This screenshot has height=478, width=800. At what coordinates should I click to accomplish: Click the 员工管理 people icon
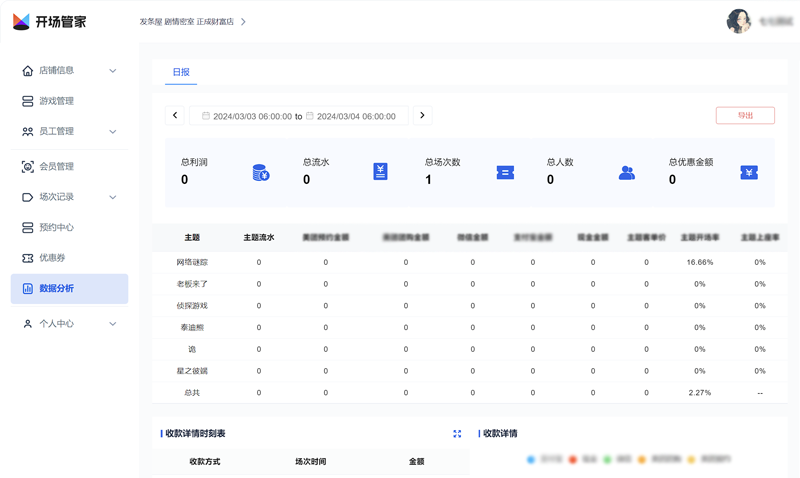28,132
